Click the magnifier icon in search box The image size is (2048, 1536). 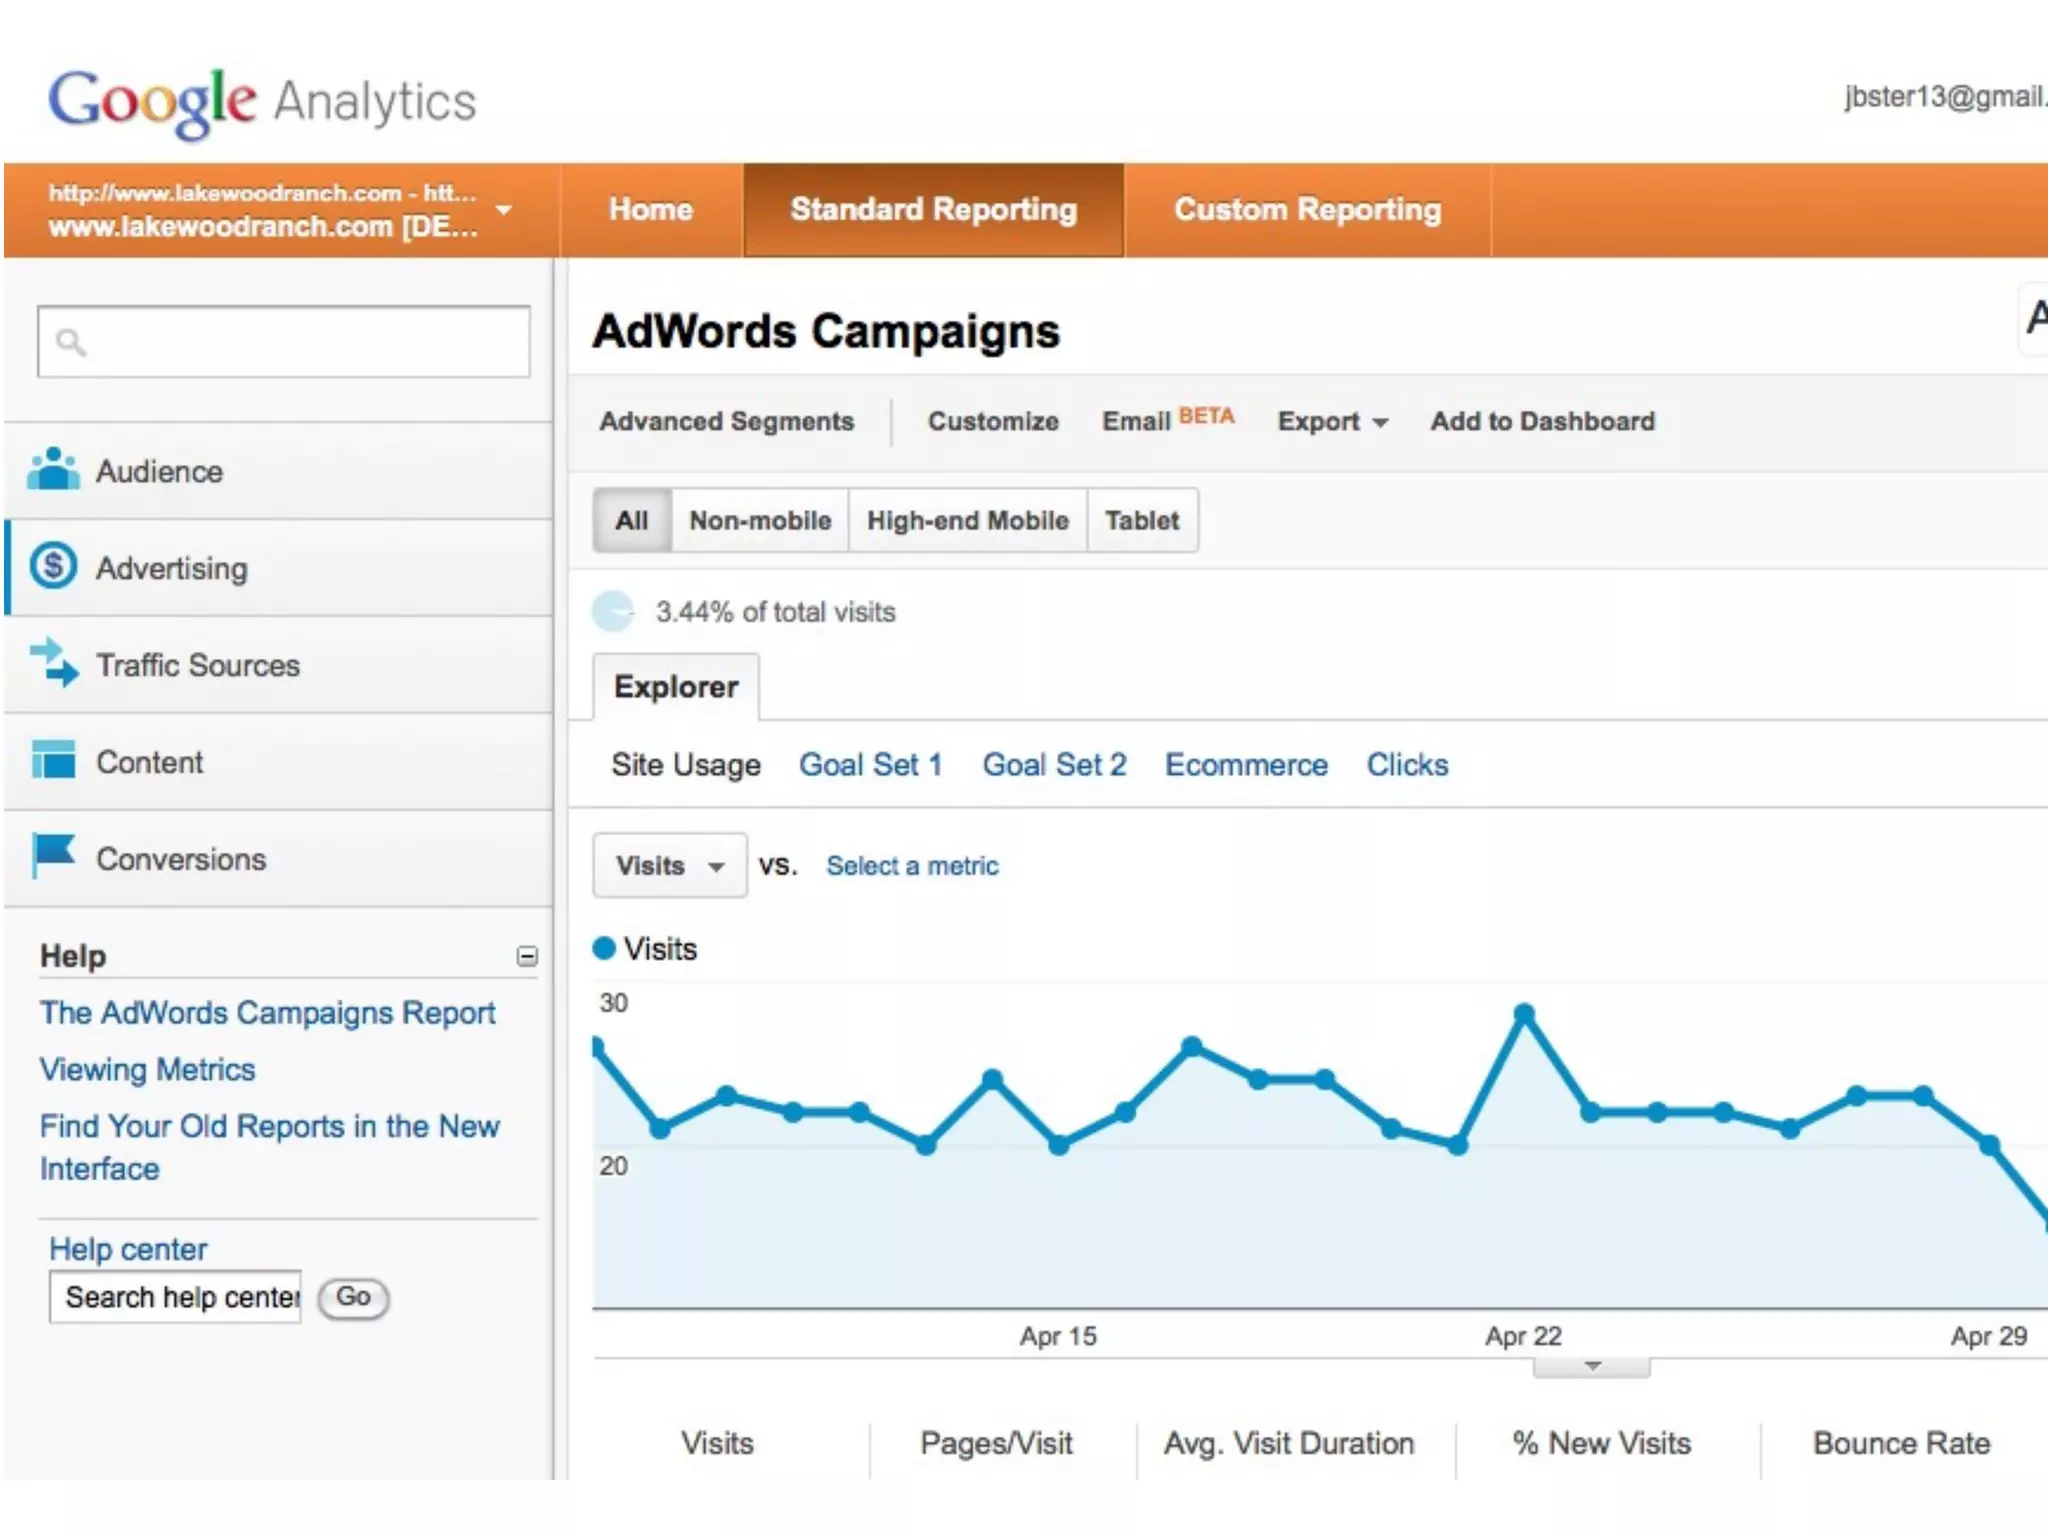click(x=70, y=342)
